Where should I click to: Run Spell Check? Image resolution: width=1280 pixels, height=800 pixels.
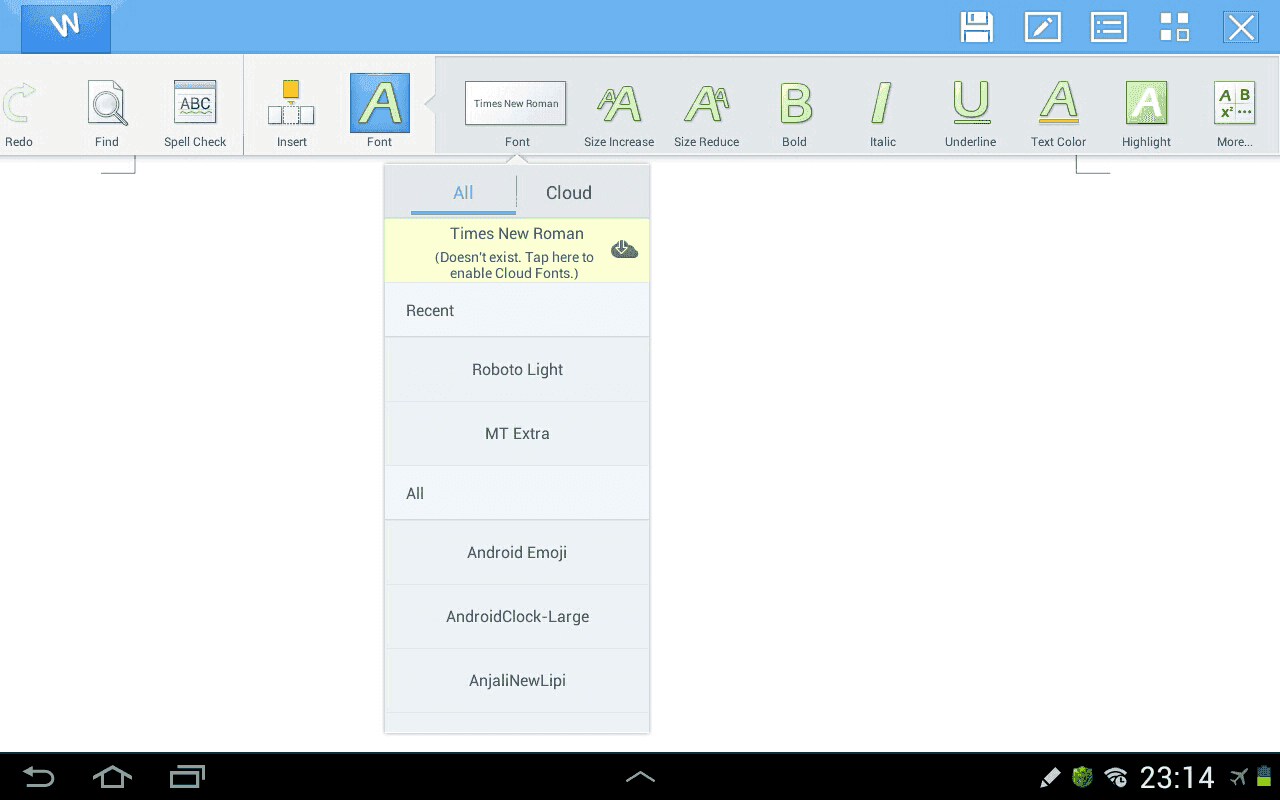point(195,114)
